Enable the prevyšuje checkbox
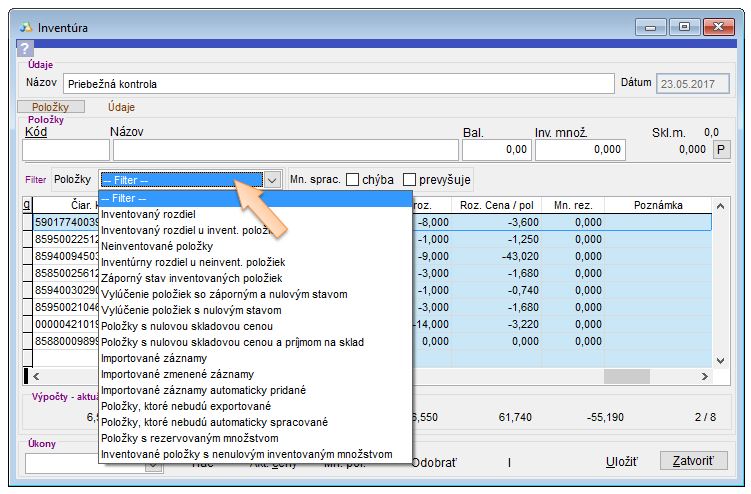Viewport: 751px width, 494px height. point(410,180)
